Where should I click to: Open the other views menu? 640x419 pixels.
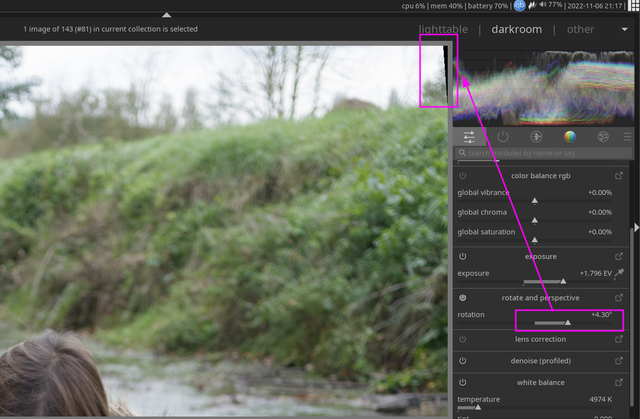(580, 29)
